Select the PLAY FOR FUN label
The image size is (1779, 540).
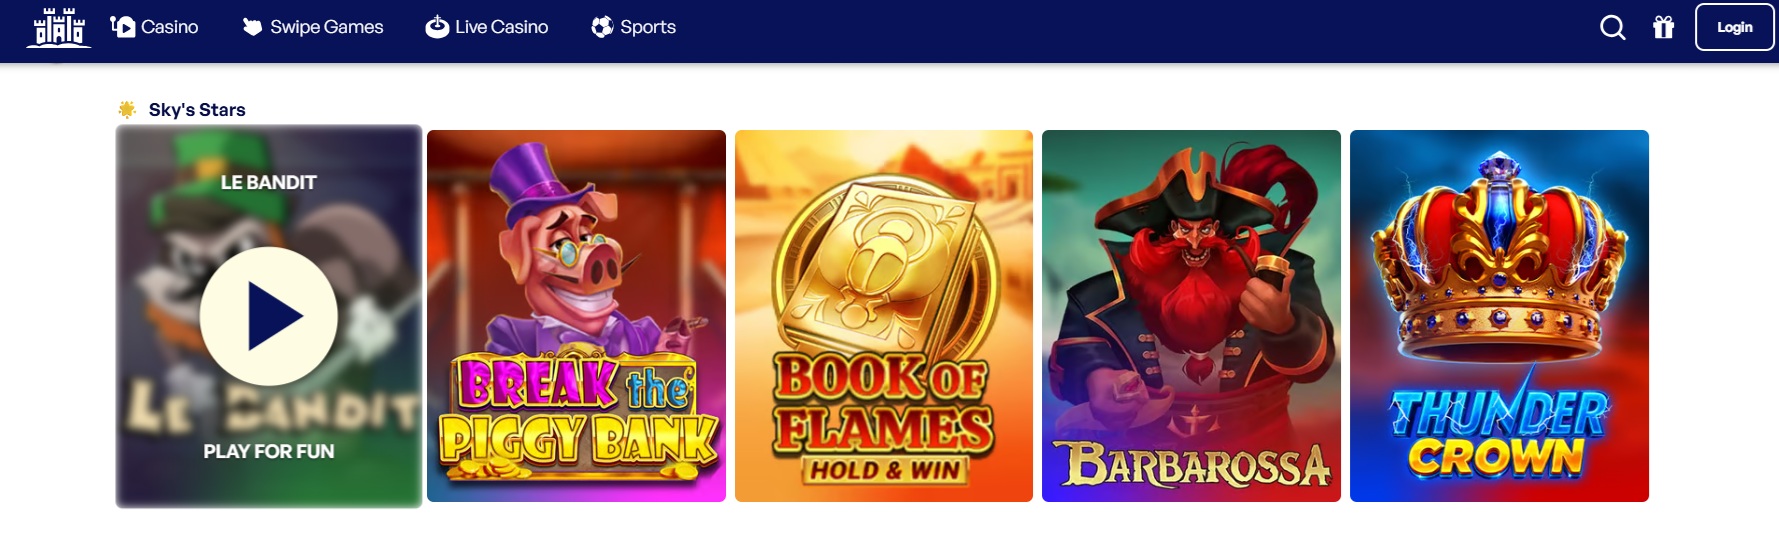point(269,451)
